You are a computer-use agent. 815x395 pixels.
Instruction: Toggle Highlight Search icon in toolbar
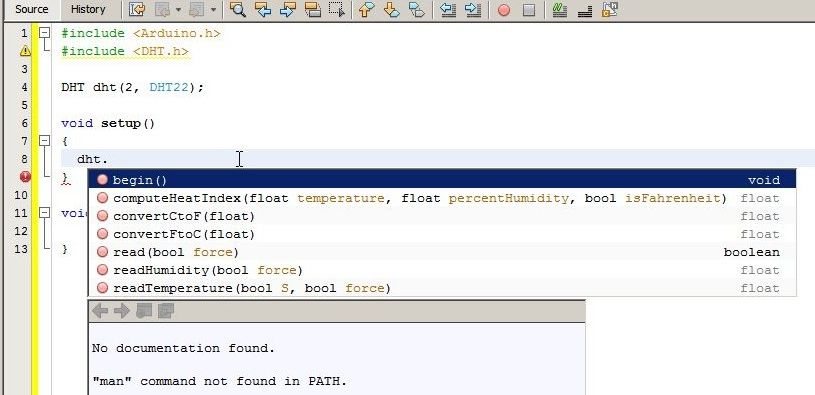[x=312, y=9]
